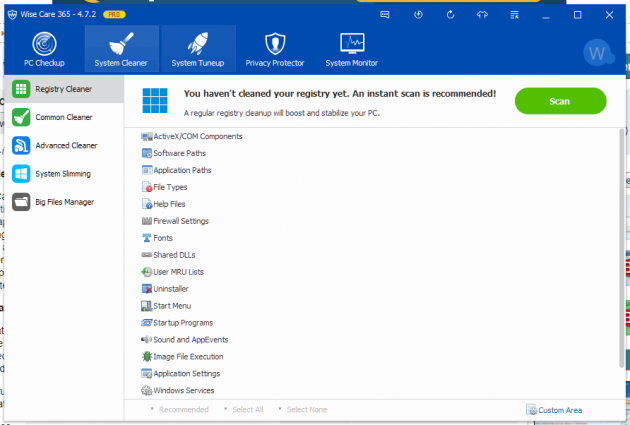This screenshot has height=425, width=630.
Task: Click the restore backup clock icon
Action: pos(418,15)
